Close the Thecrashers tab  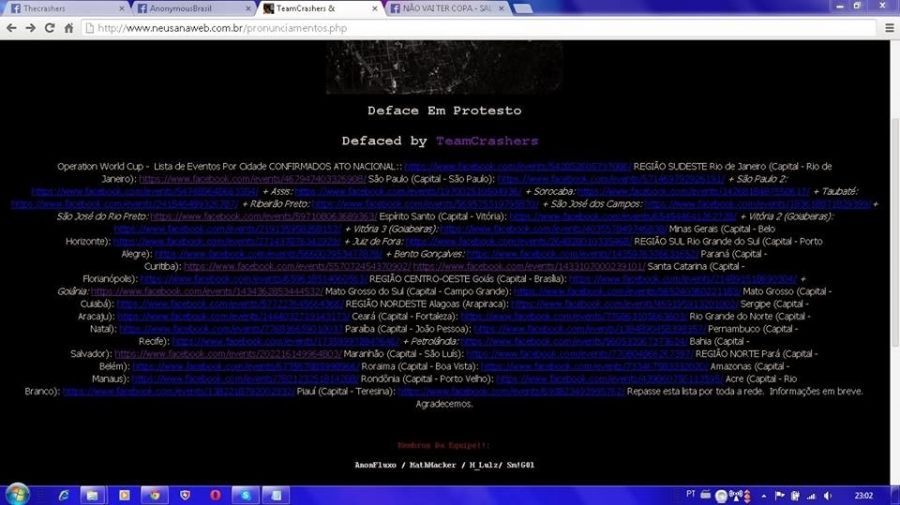pos(122,9)
